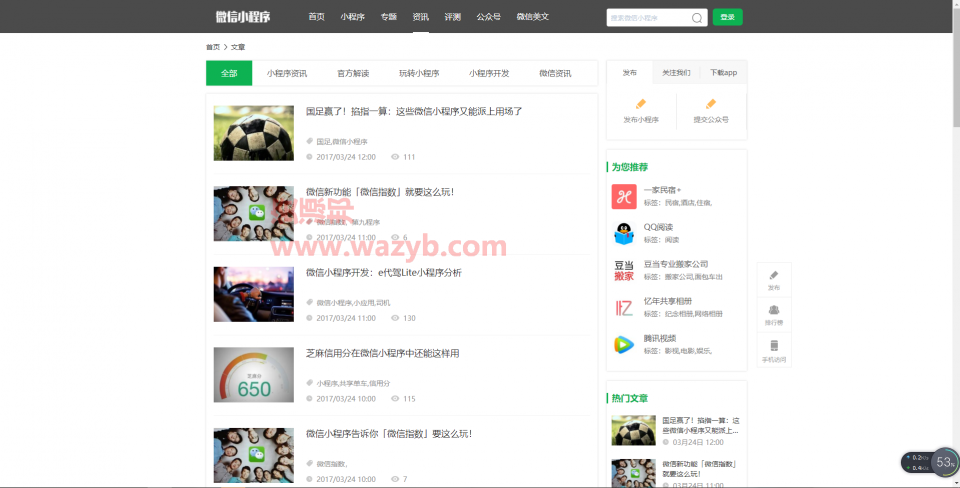Click the floating 排行榜 icon
The image size is (960, 488).
click(x=774, y=310)
